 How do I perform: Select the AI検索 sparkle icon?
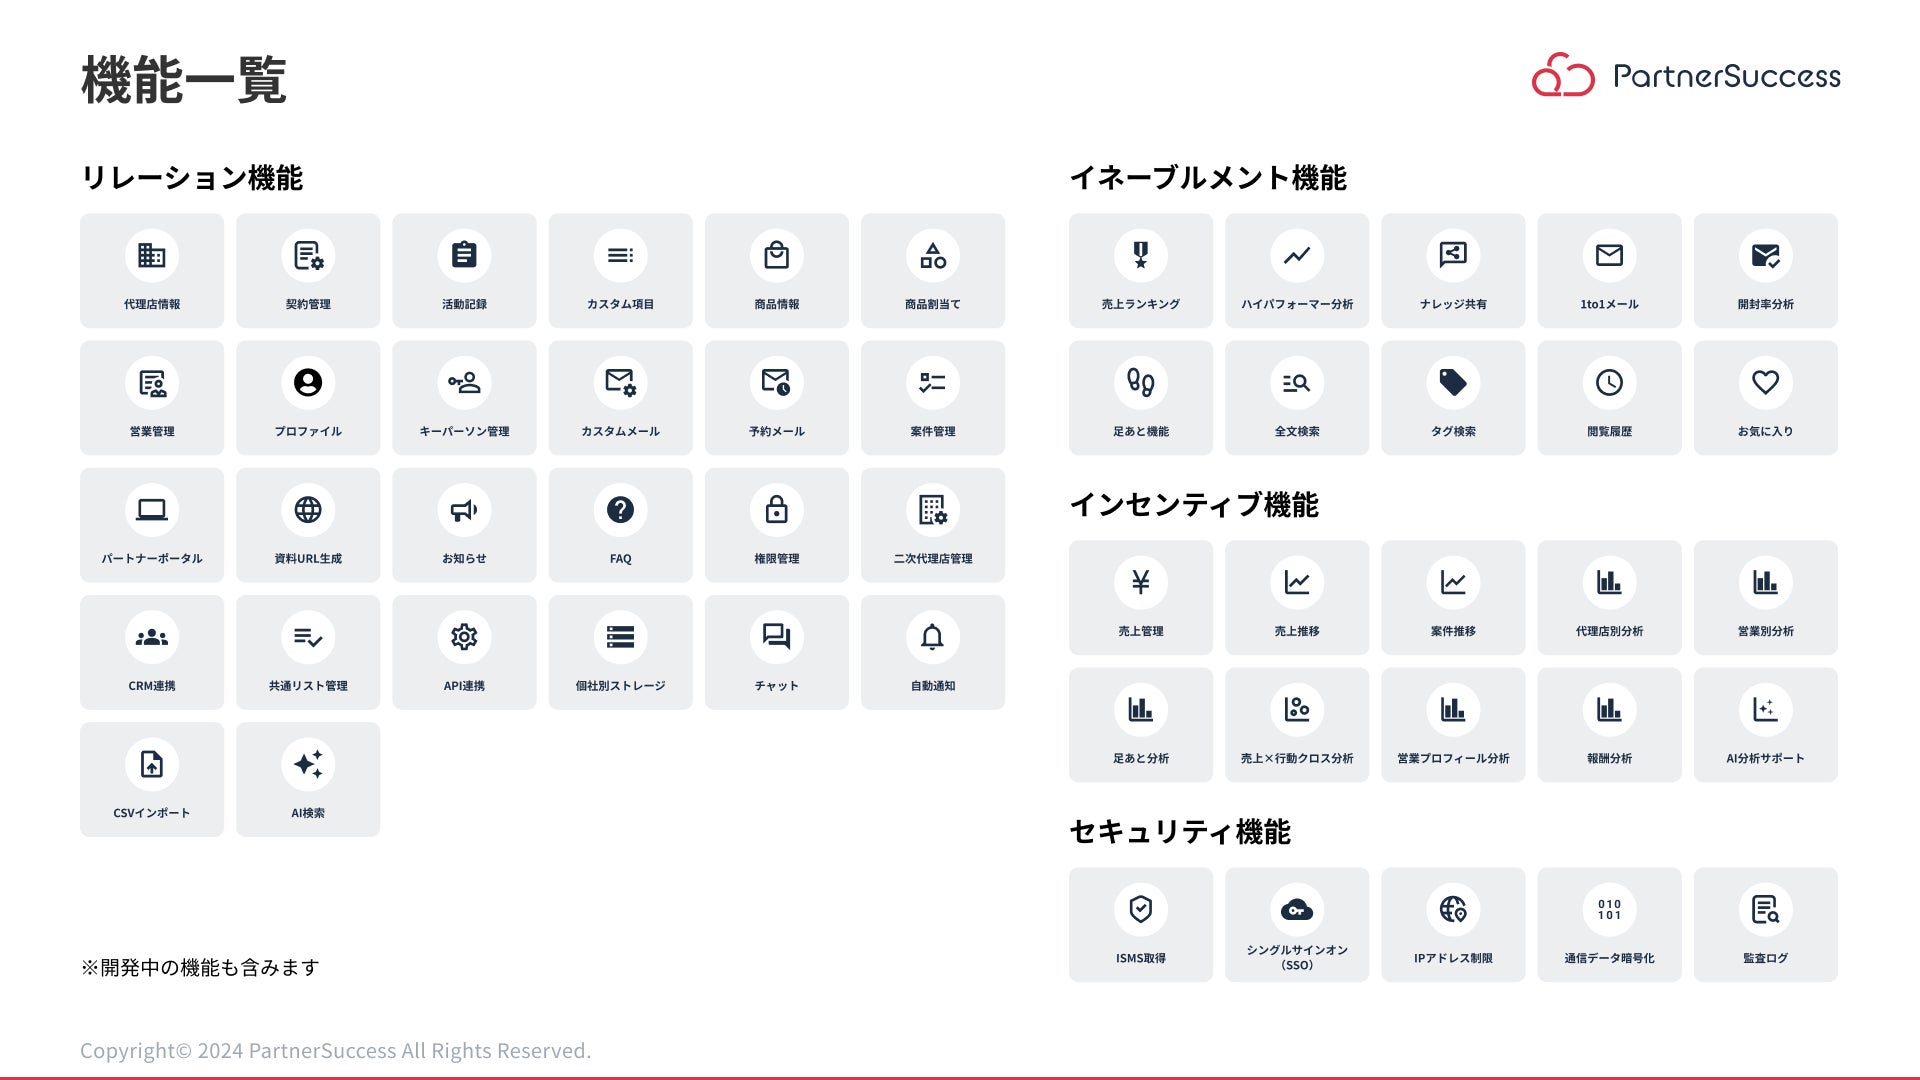point(308,764)
